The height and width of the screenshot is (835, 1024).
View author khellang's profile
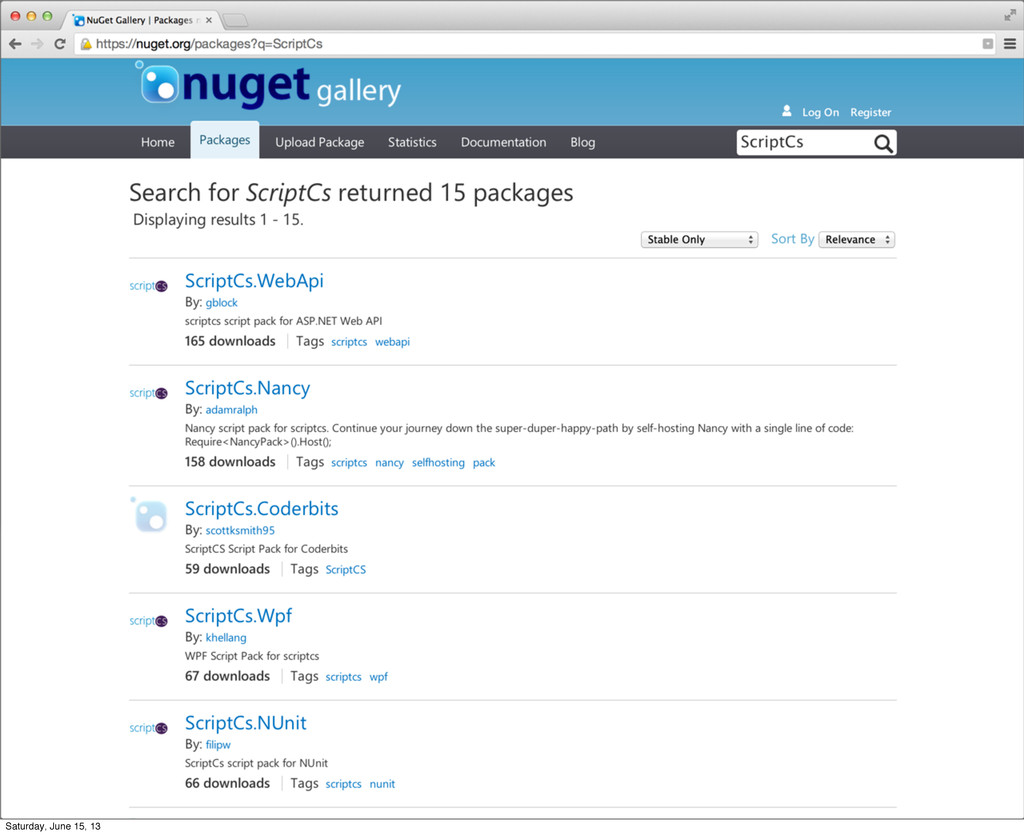[x=226, y=637]
